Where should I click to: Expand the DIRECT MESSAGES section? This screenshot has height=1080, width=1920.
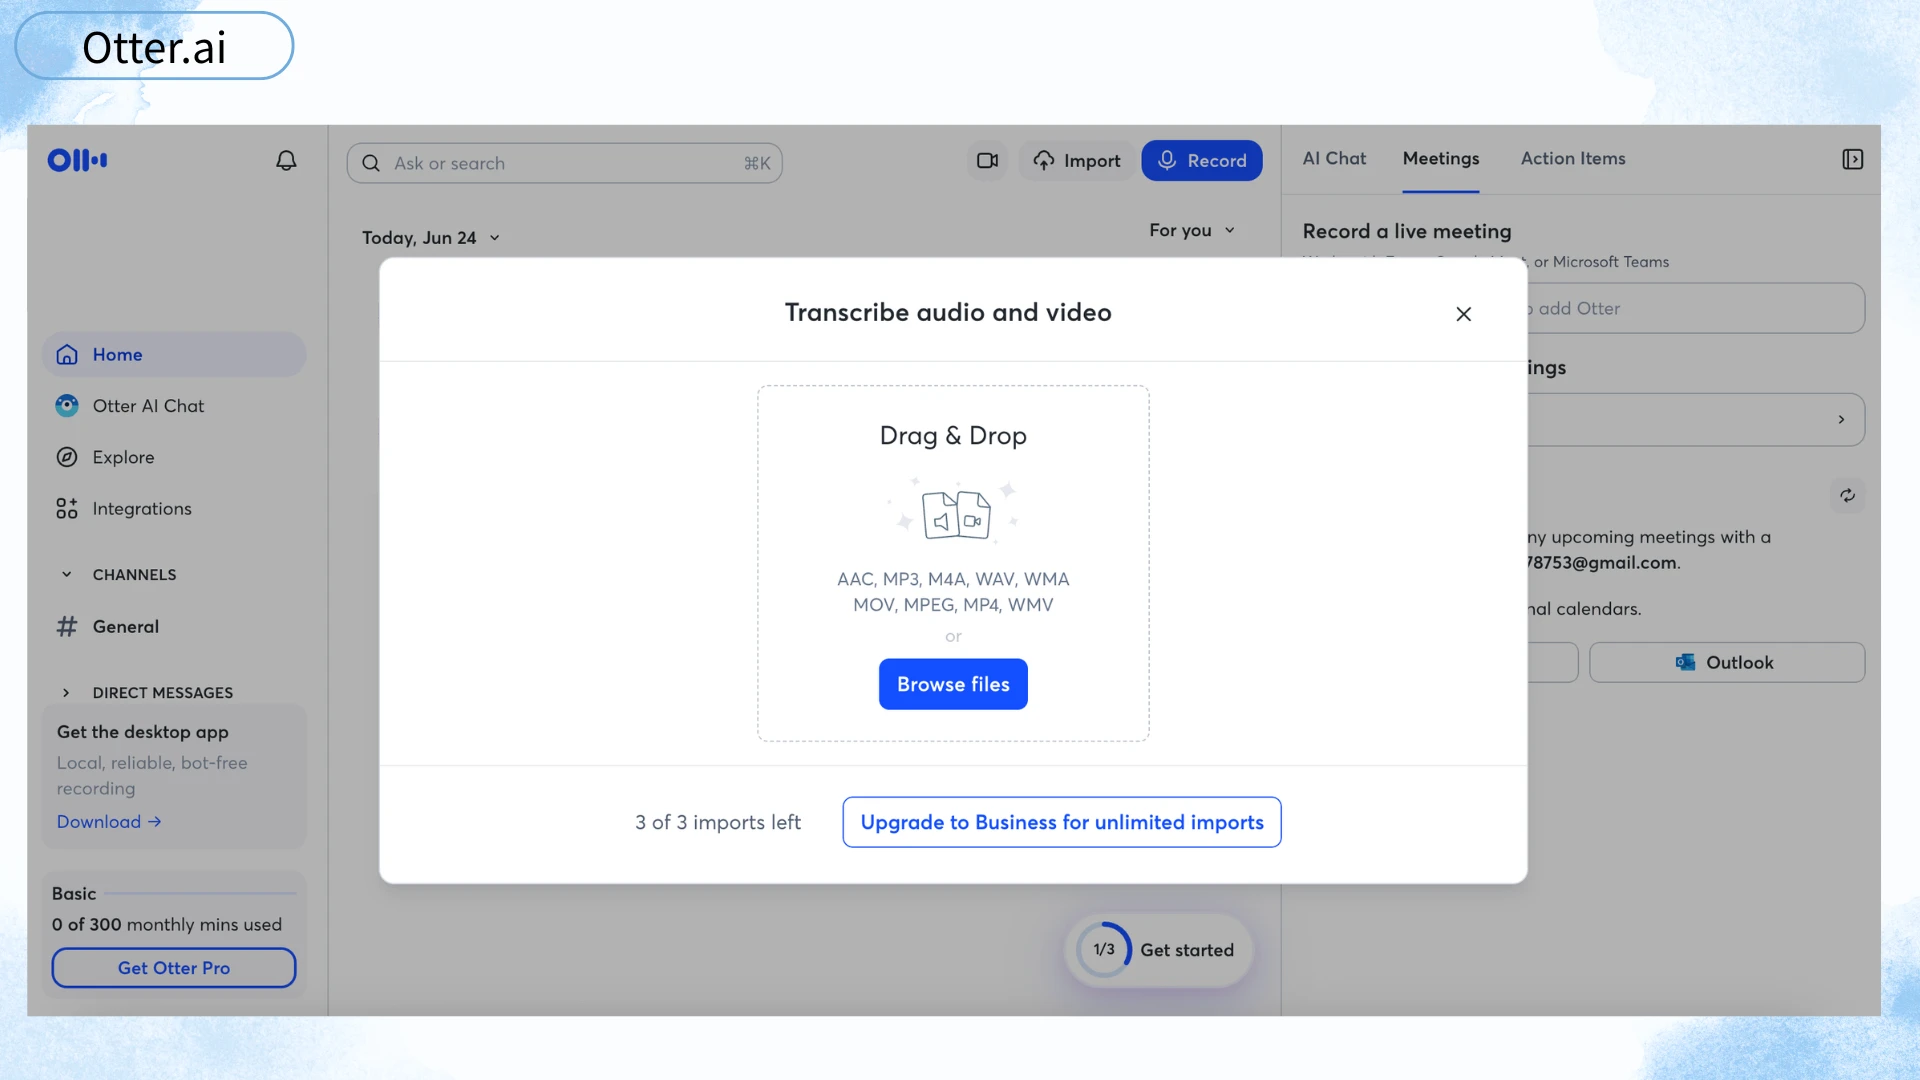point(66,693)
